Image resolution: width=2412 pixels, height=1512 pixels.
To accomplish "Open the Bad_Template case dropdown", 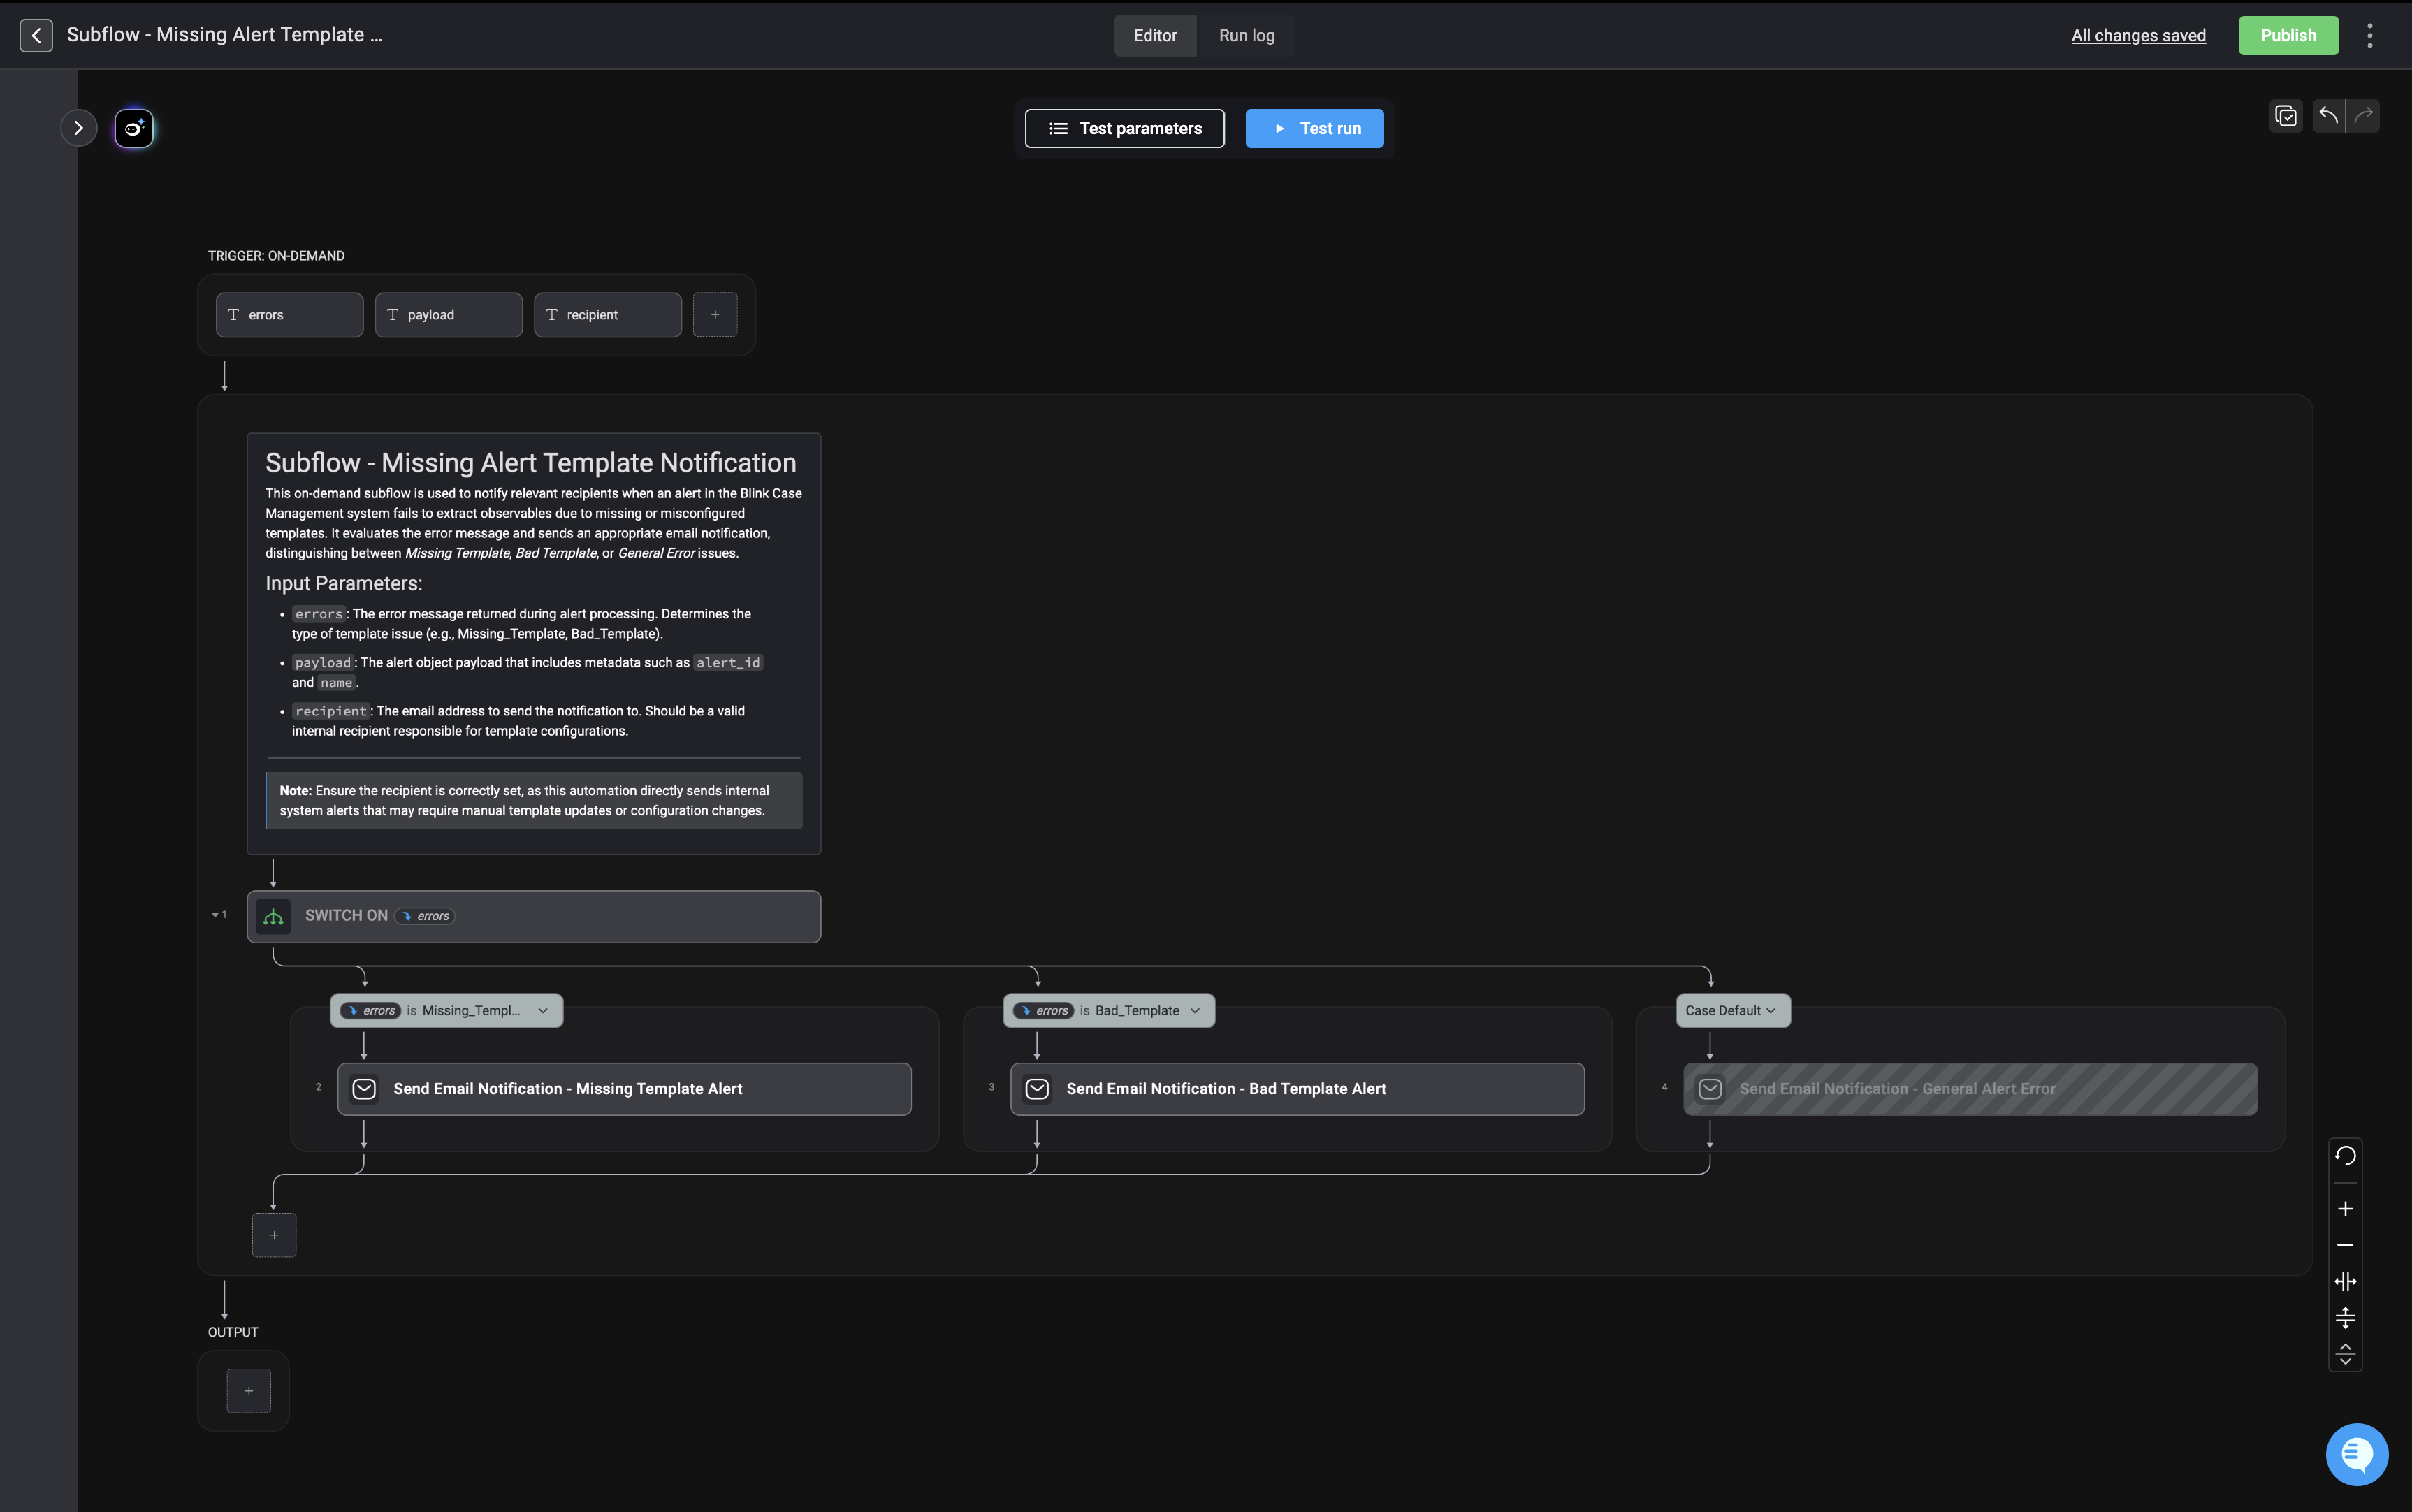I will pos(1195,1011).
